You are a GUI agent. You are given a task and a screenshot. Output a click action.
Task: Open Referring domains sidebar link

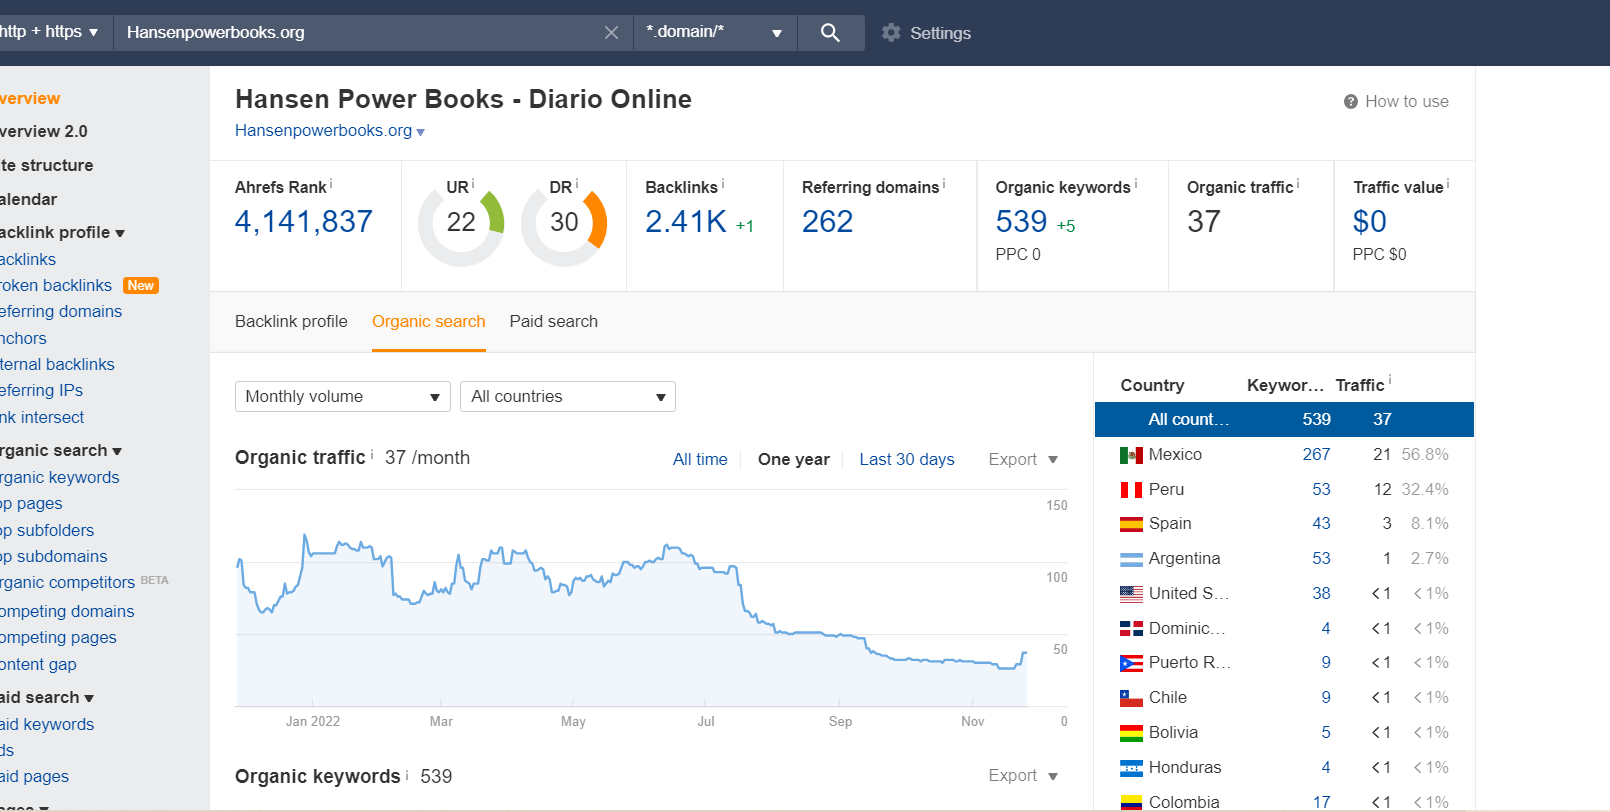pyautogui.click(x=61, y=311)
